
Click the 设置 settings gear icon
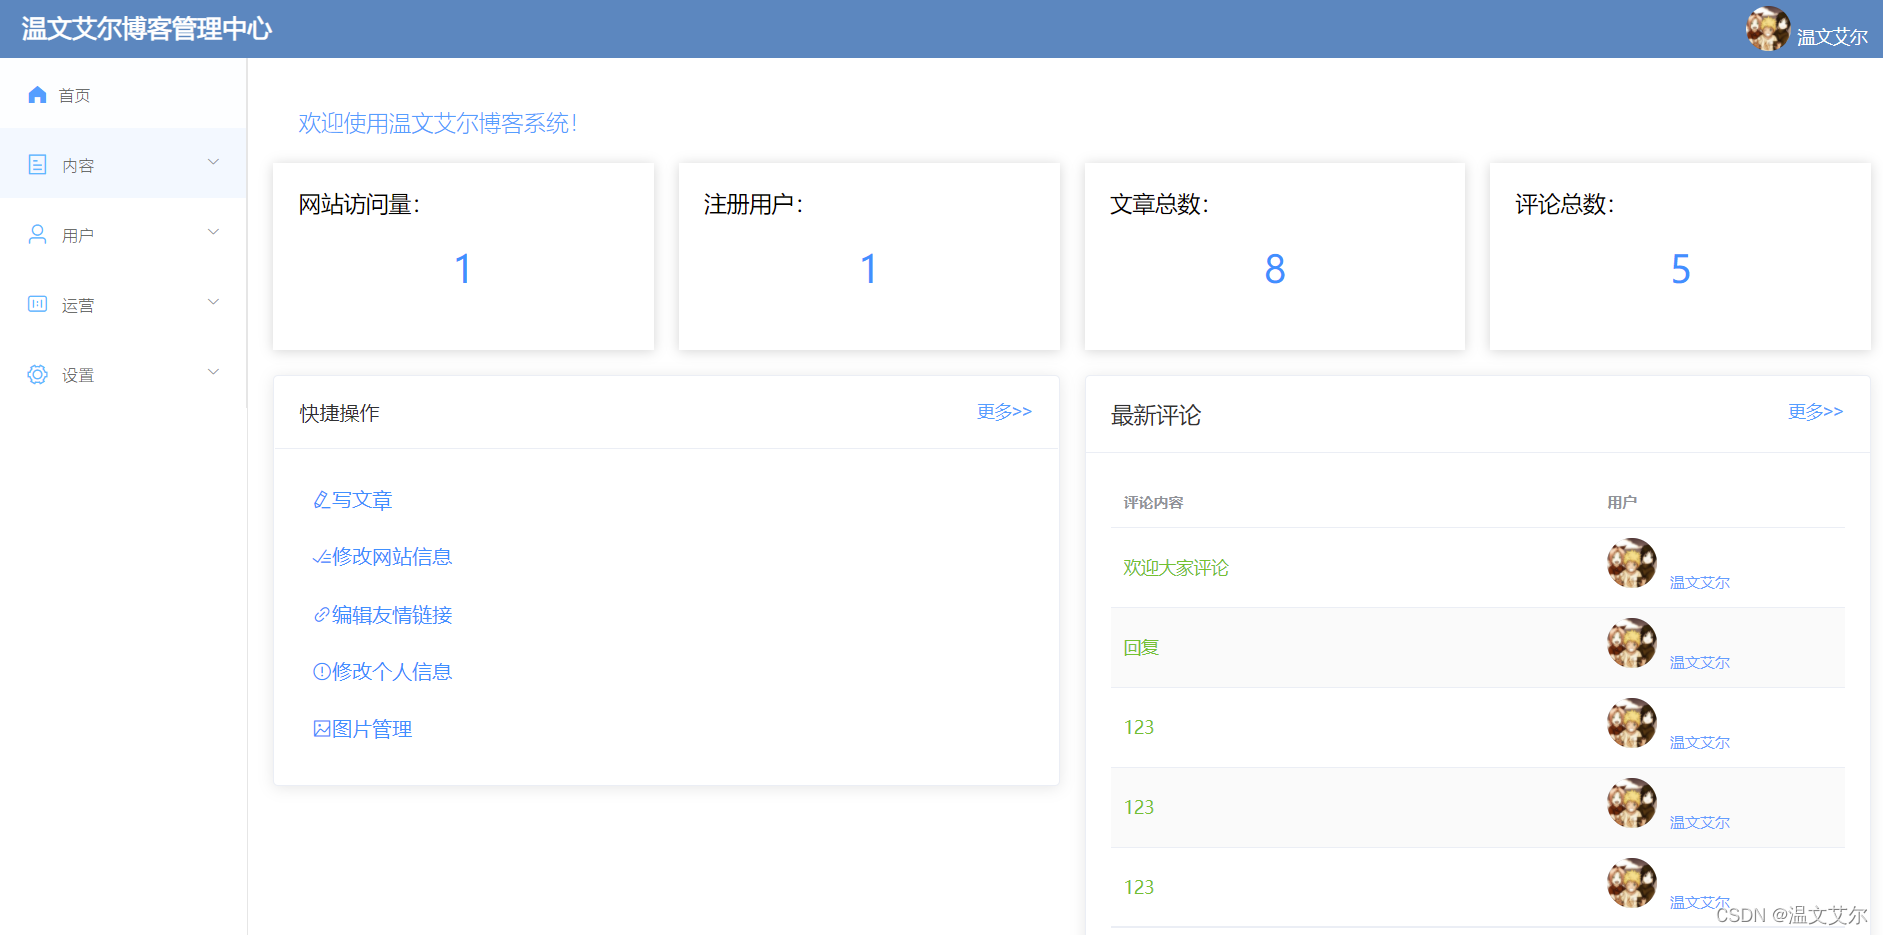click(38, 374)
